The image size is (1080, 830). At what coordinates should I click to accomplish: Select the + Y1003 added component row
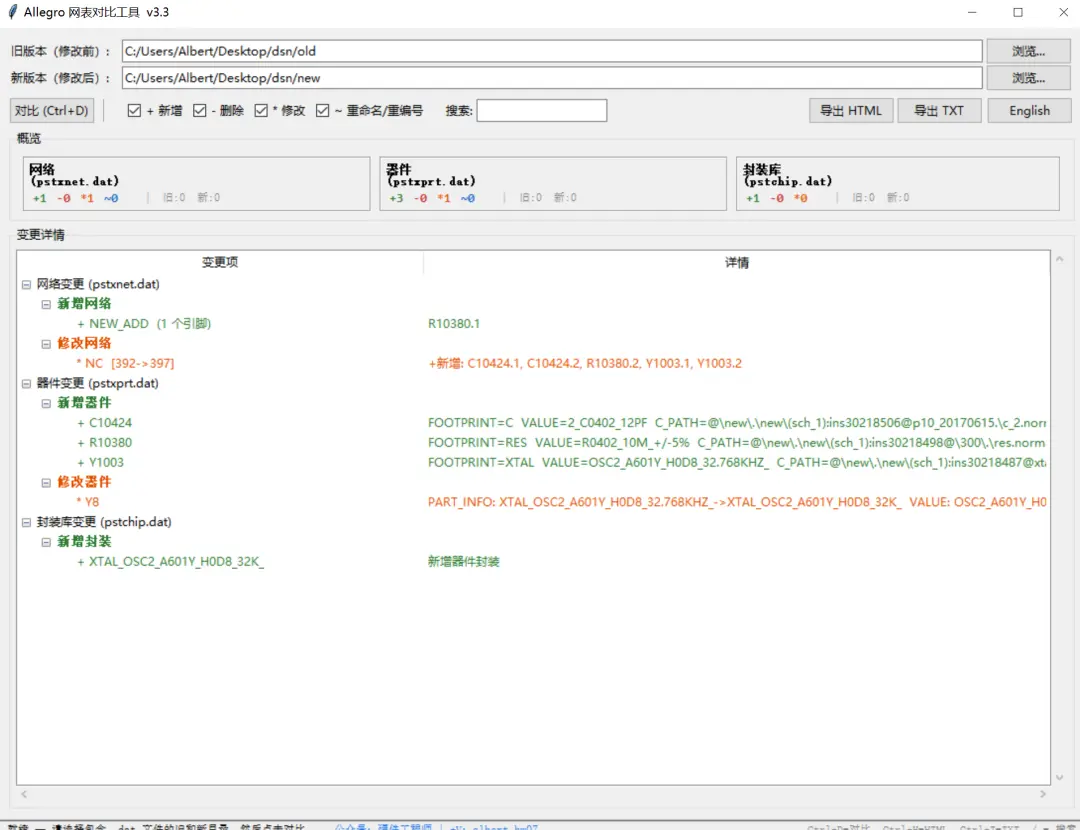click(x=533, y=462)
